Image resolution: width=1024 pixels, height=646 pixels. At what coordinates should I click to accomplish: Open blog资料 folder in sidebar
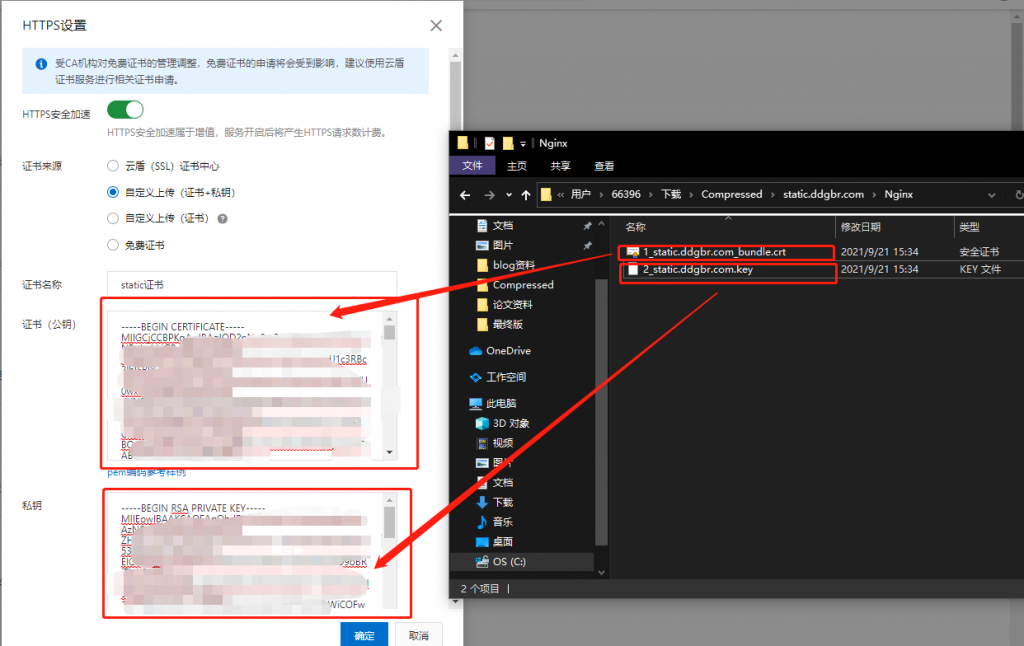[x=513, y=265]
